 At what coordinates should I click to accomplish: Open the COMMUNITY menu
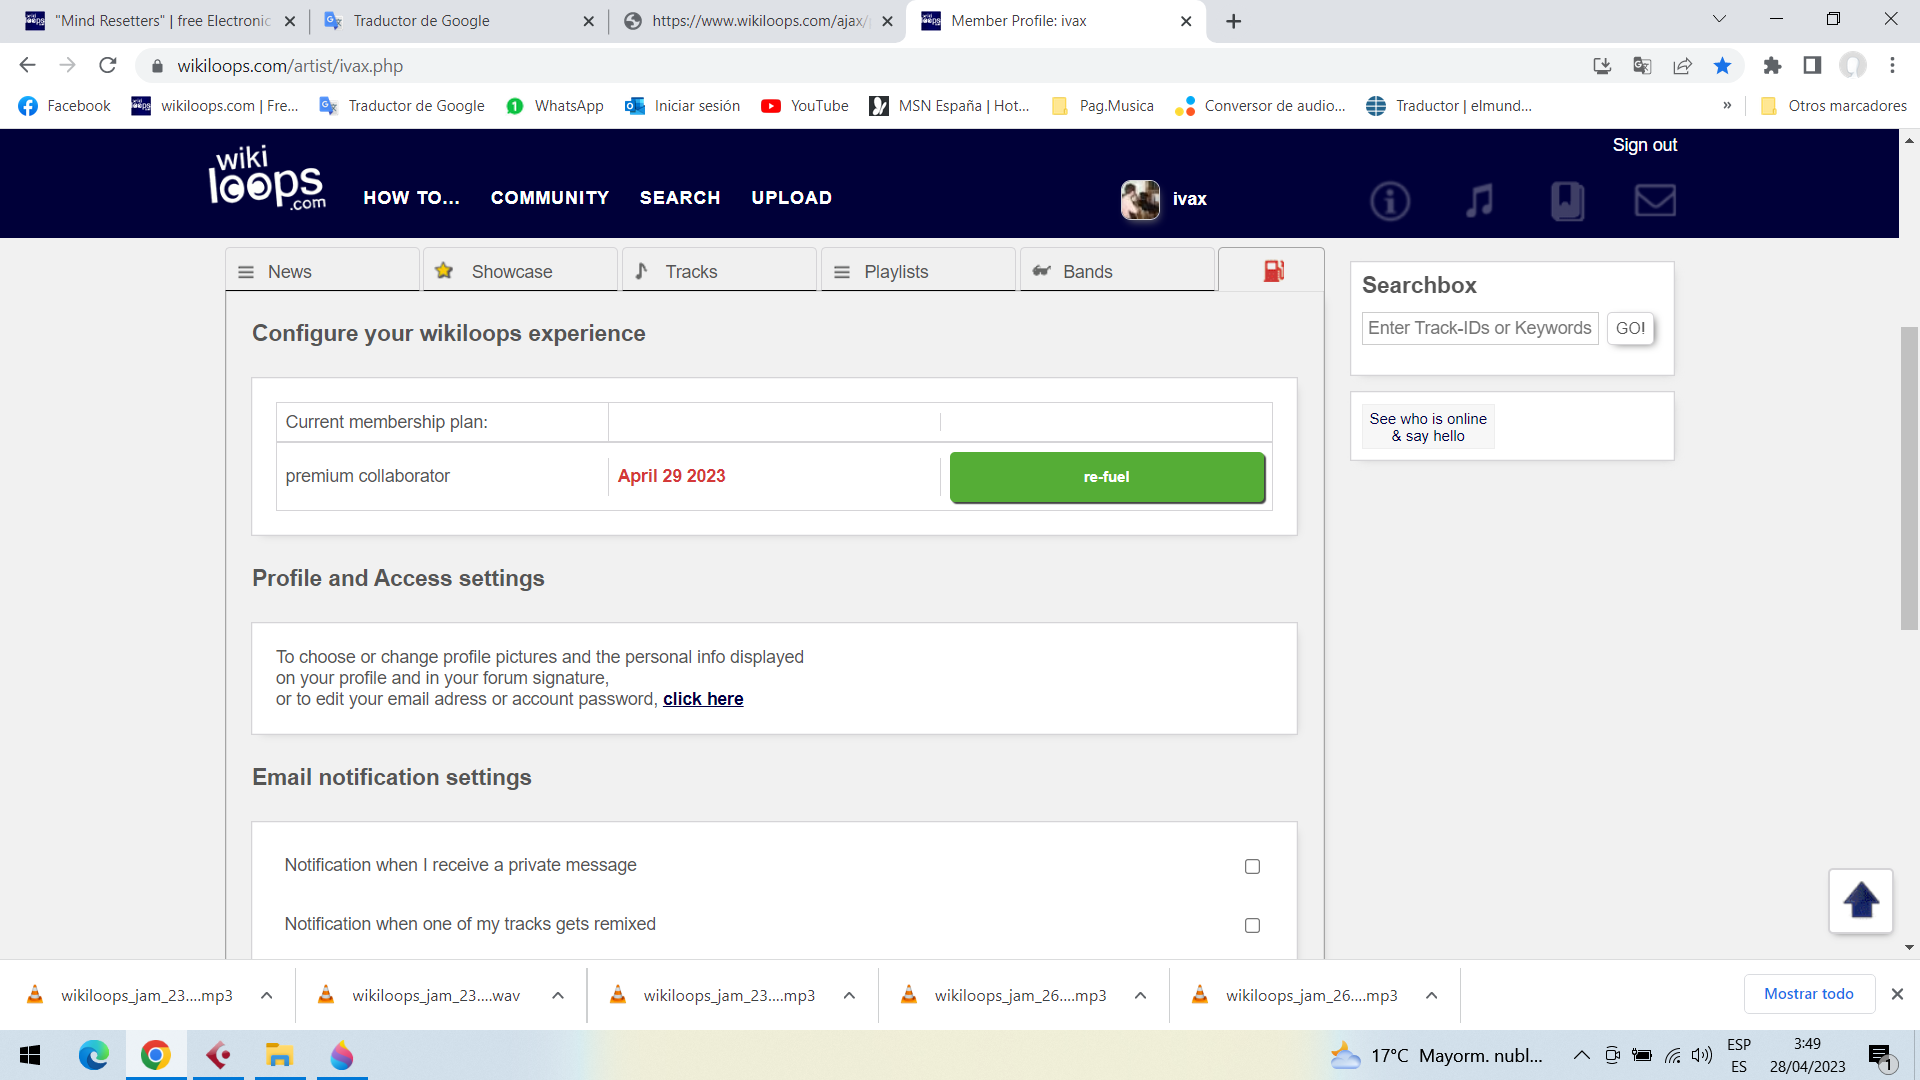[549, 198]
